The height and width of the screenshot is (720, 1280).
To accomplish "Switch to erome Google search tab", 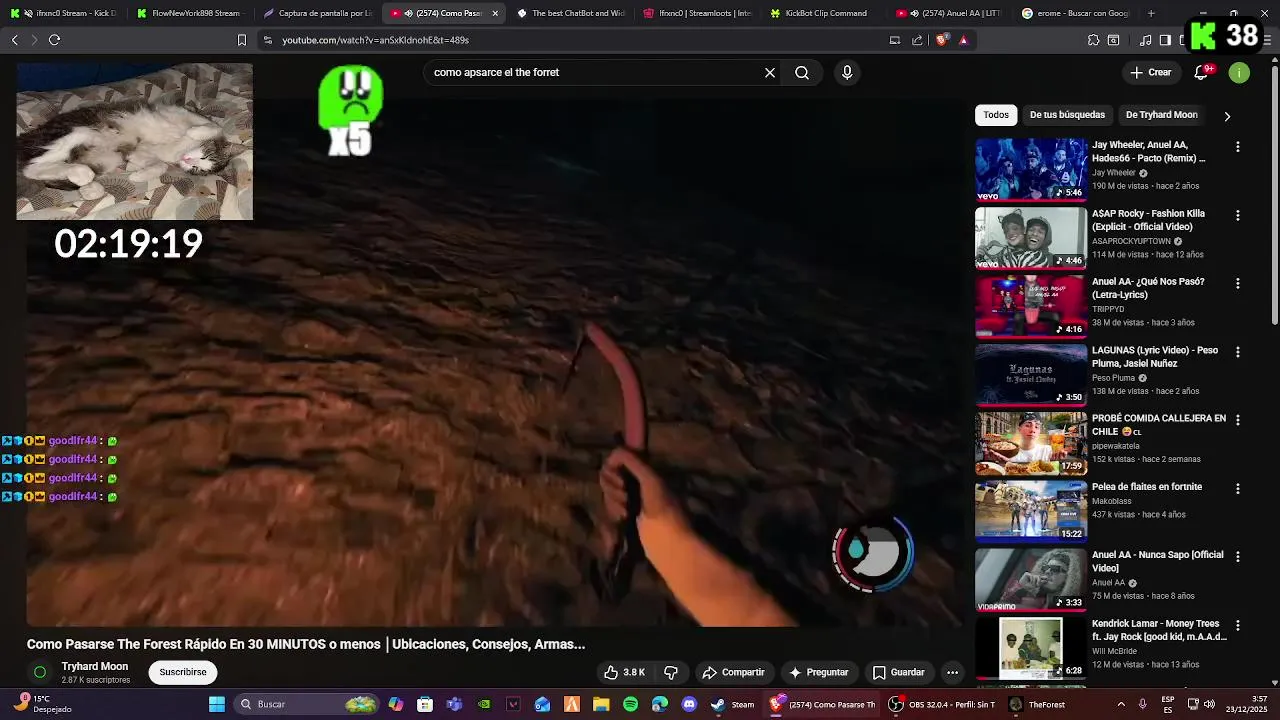I will (1076, 13).
